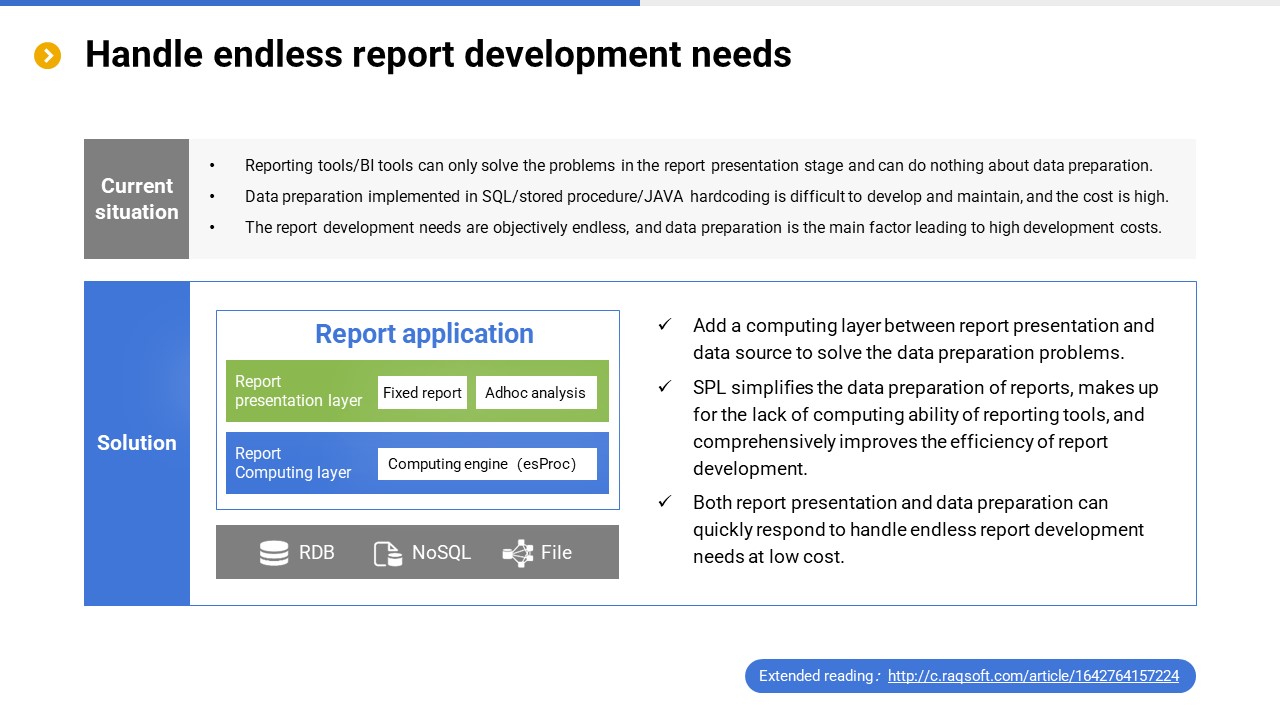Click the NoSQL document icon

coord(387,553)
